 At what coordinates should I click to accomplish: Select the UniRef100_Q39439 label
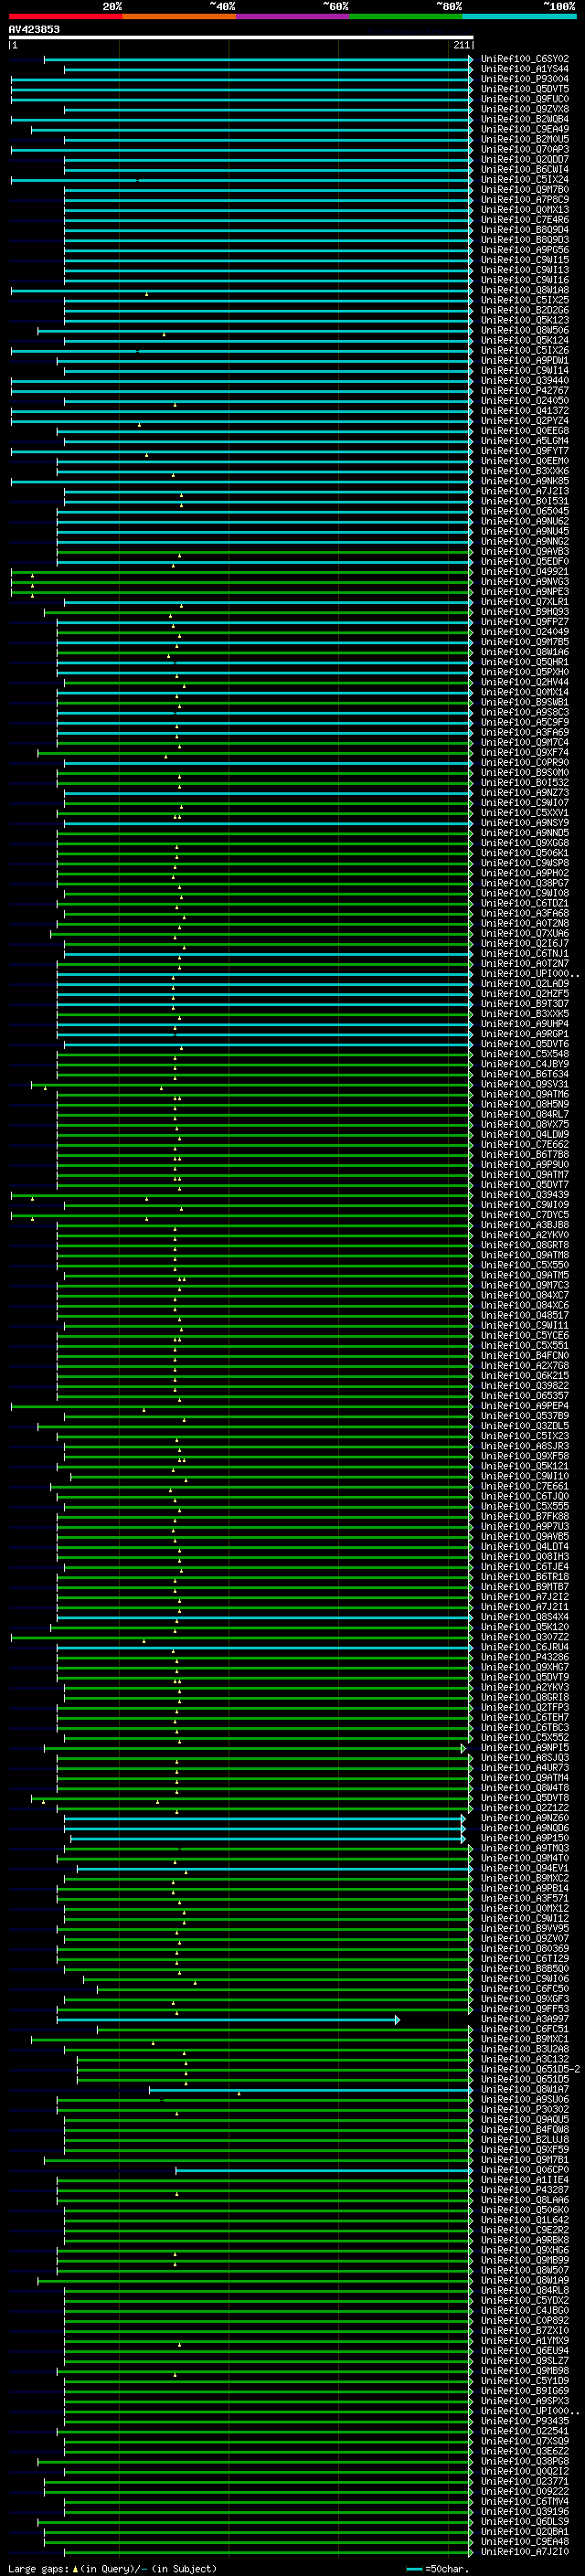tap(525, 1195)
